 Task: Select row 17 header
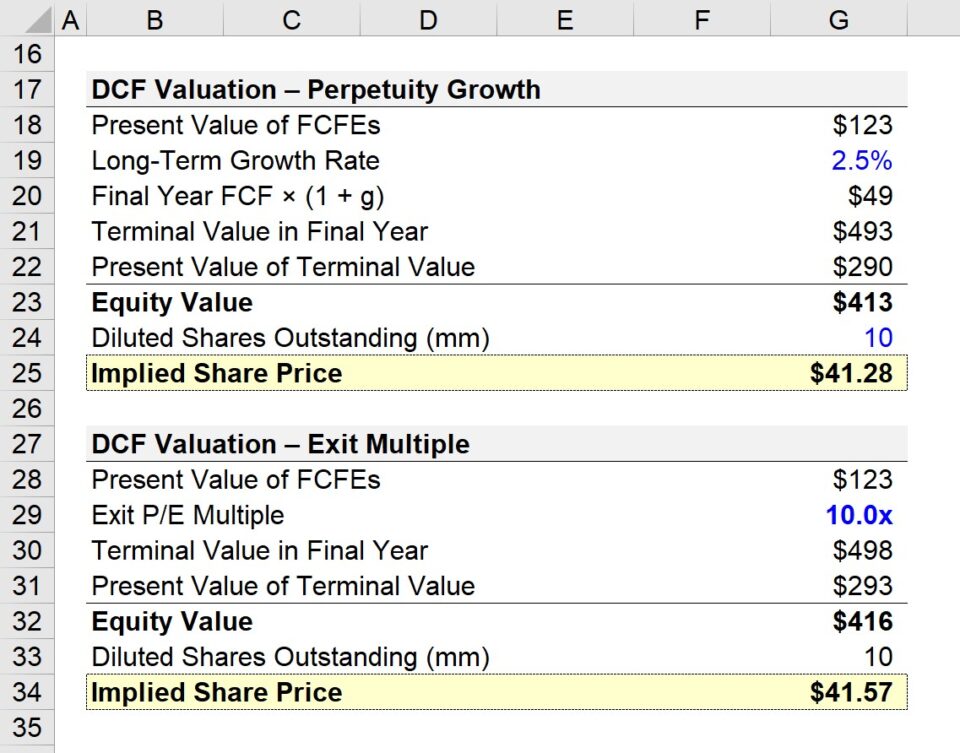27,90
